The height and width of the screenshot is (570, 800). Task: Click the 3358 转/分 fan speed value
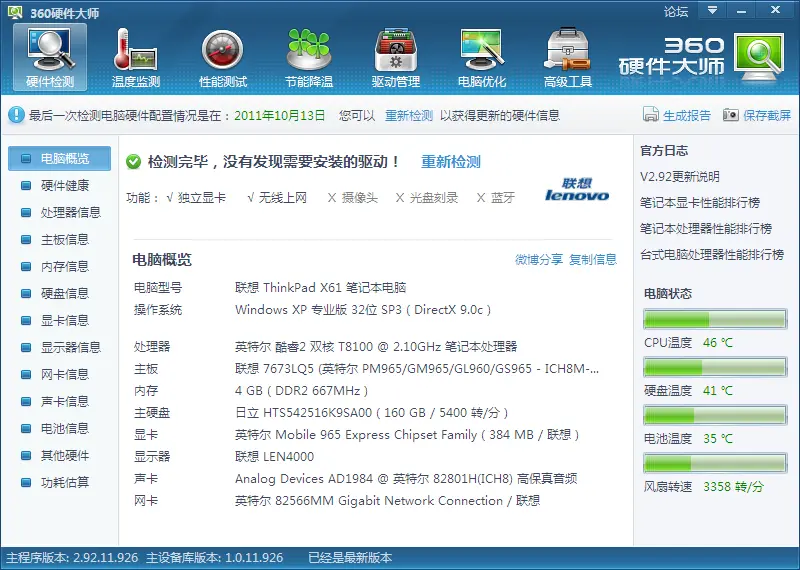(x=733, y=487)
